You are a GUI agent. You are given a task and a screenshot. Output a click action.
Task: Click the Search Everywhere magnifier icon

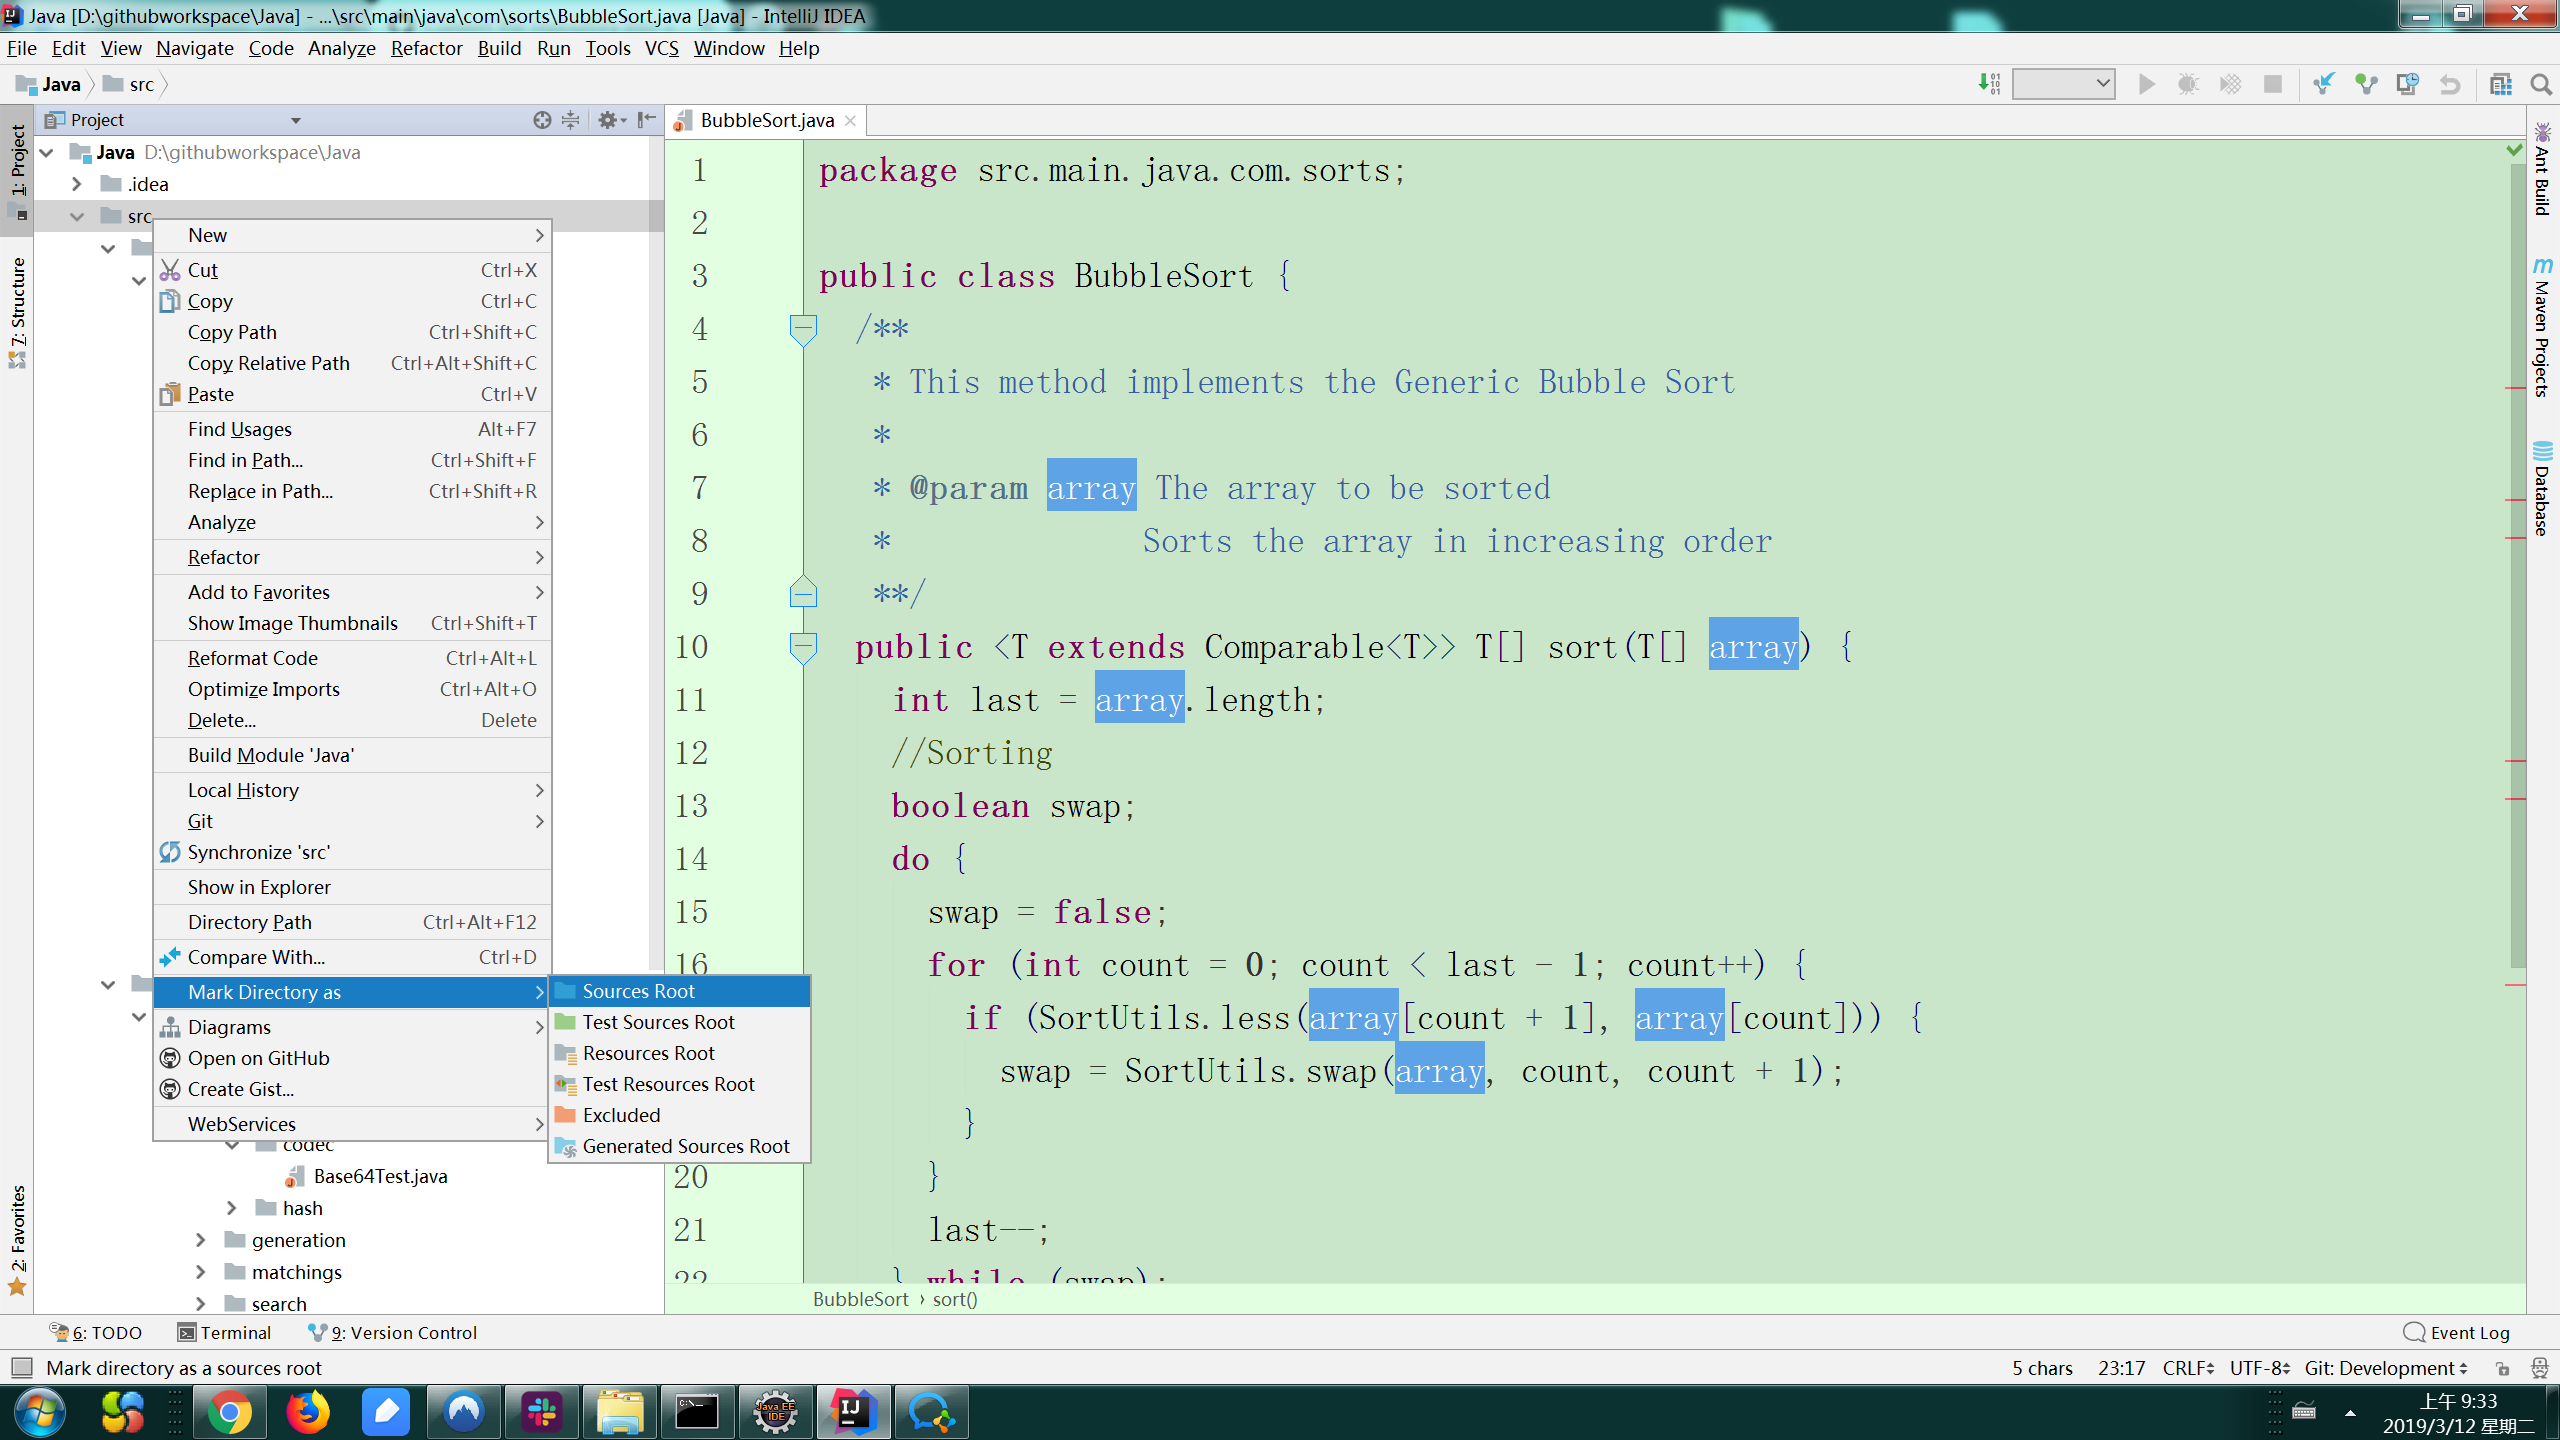[x=2541, y=85]
